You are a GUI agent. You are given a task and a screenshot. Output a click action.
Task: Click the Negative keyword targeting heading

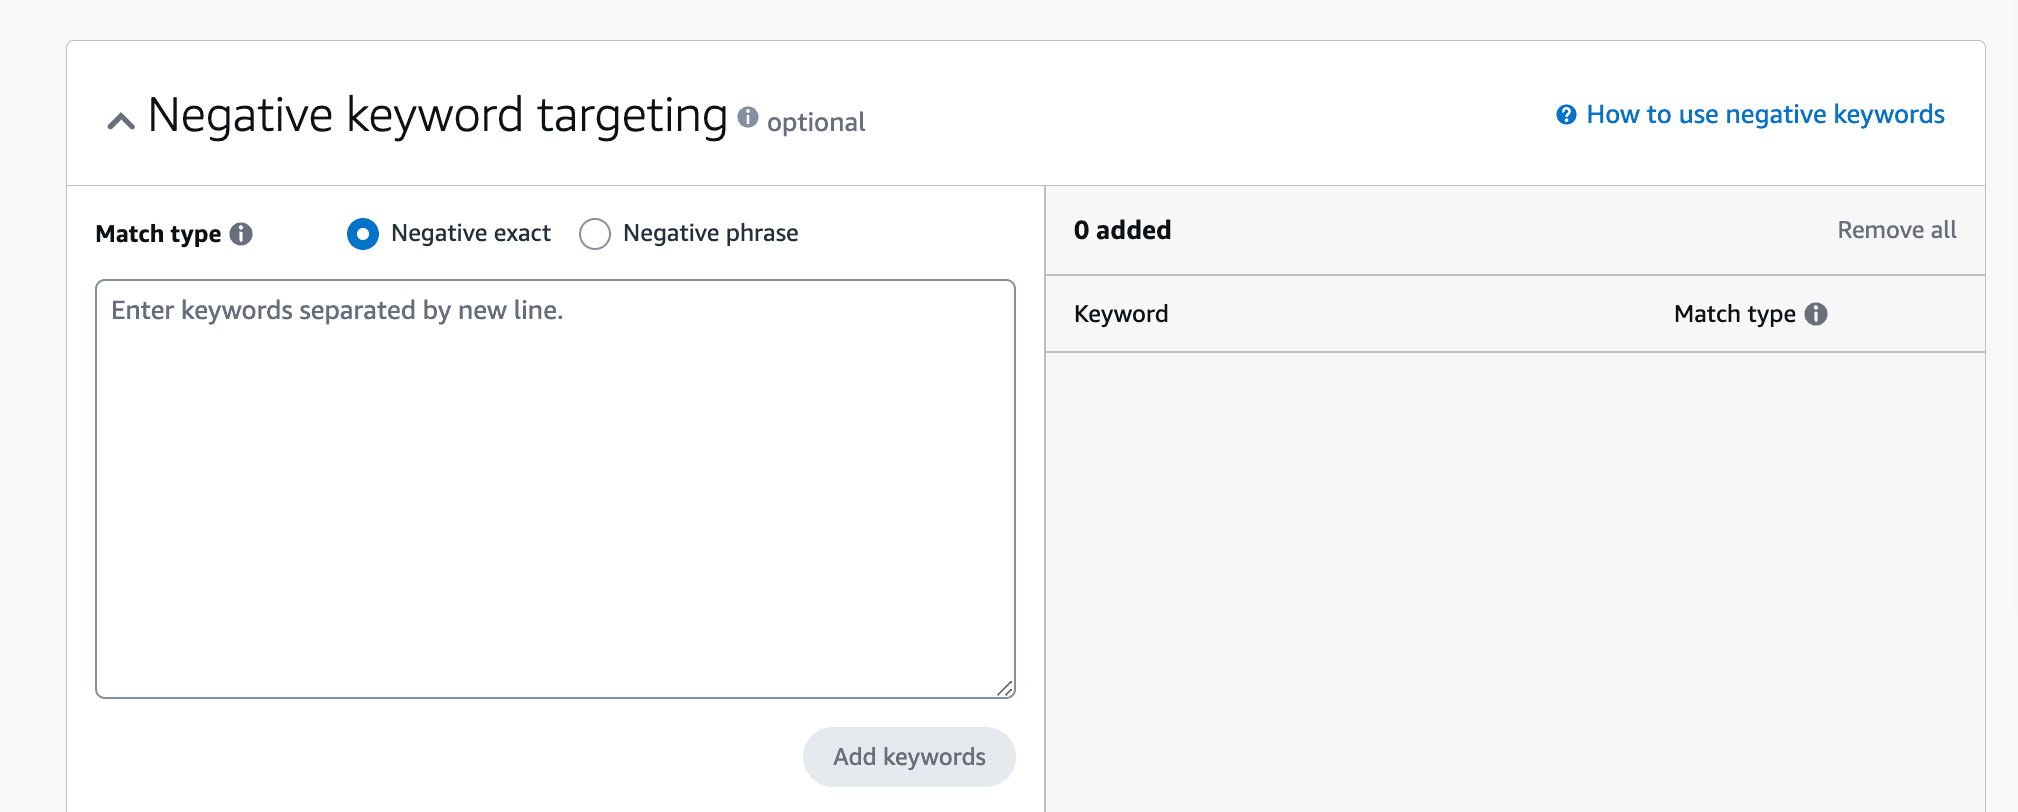point(438,116)
